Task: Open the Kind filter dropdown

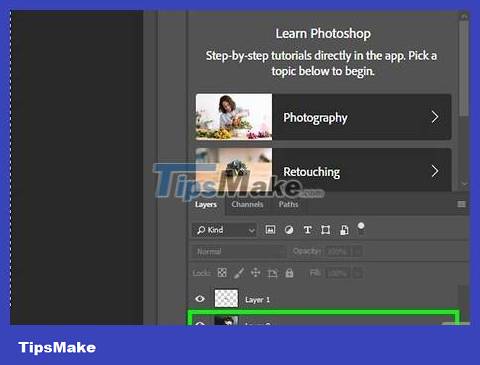Action: [x=225, y=230]
